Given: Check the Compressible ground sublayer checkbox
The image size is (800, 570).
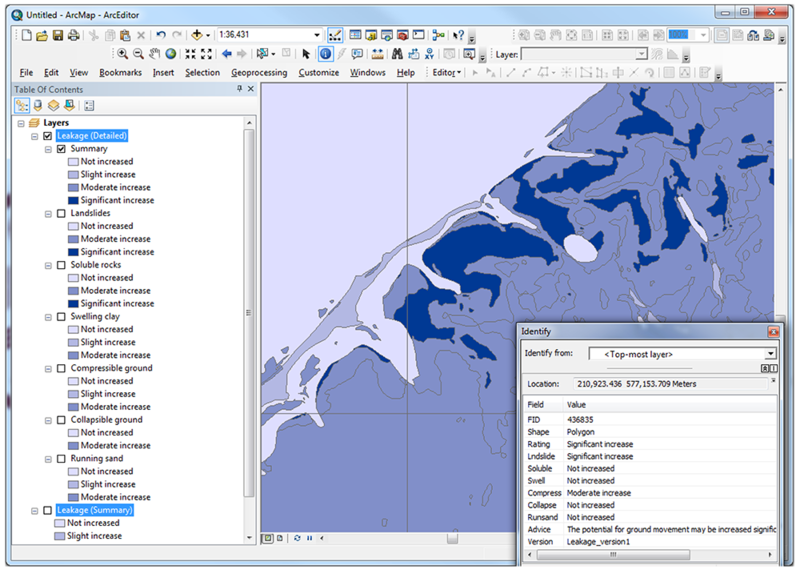Looking at the screenshot, I should point(61,368).
